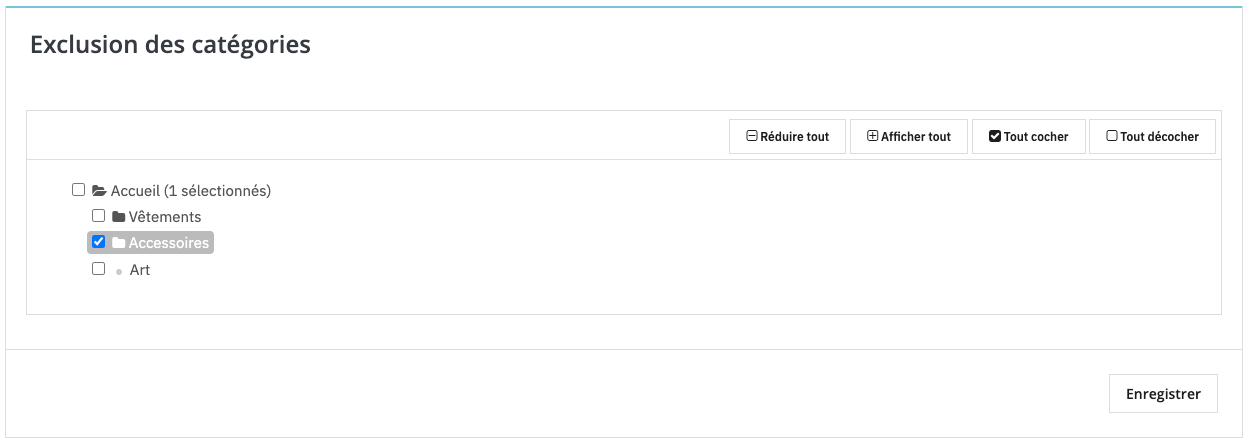Click the open folder icon beside Accueil
1247x441 pixels.
pos(99,190)
